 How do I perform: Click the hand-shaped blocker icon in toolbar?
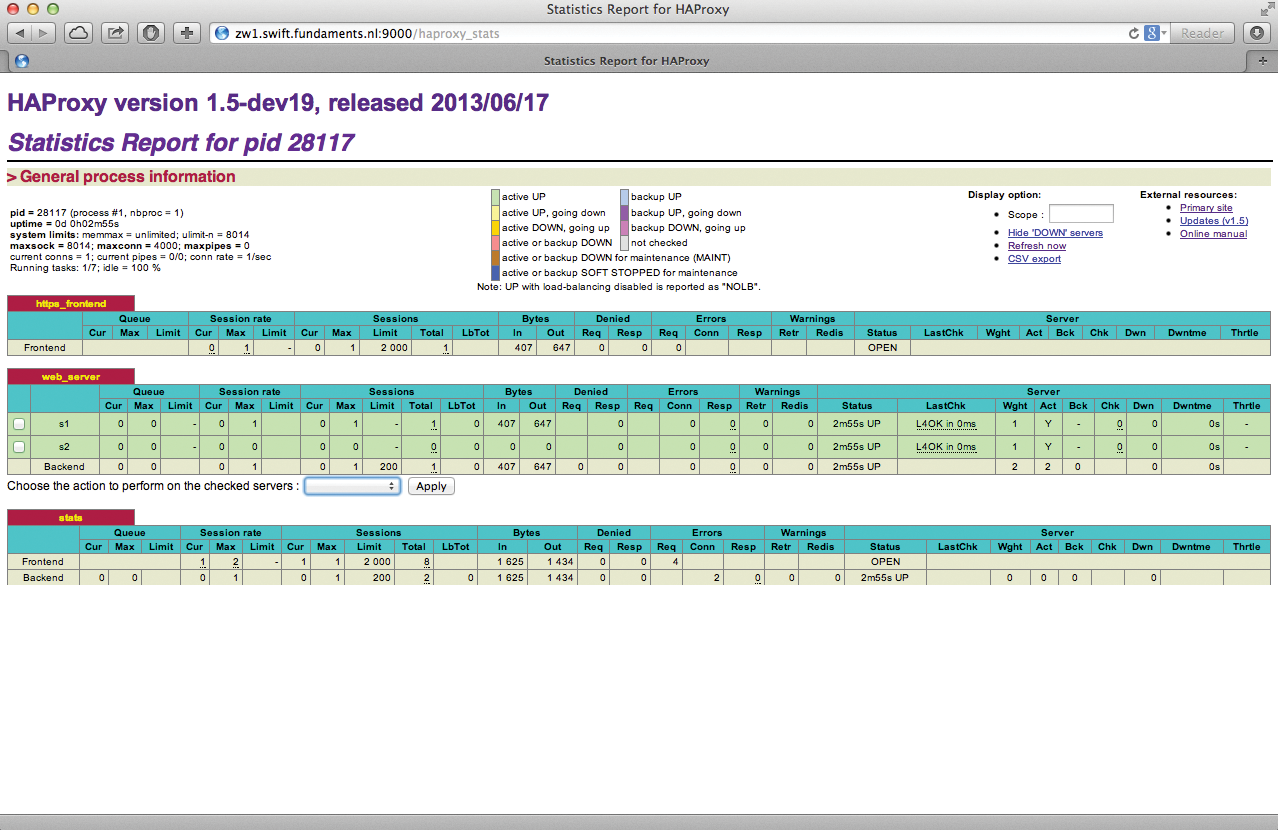click(150, 33)
